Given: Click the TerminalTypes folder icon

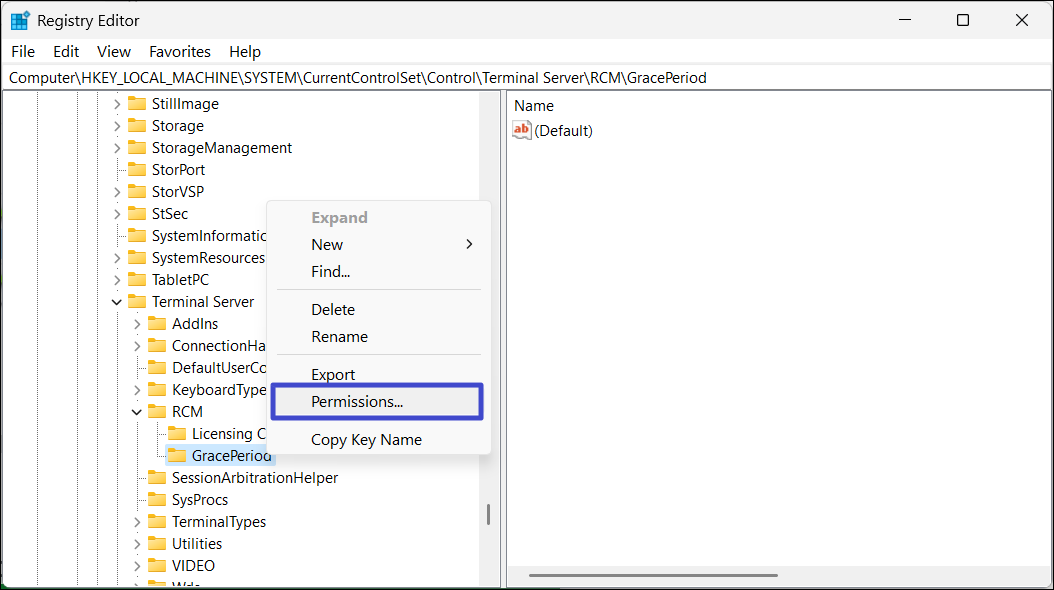Looking at the screenshot, I should click(157, 522).
